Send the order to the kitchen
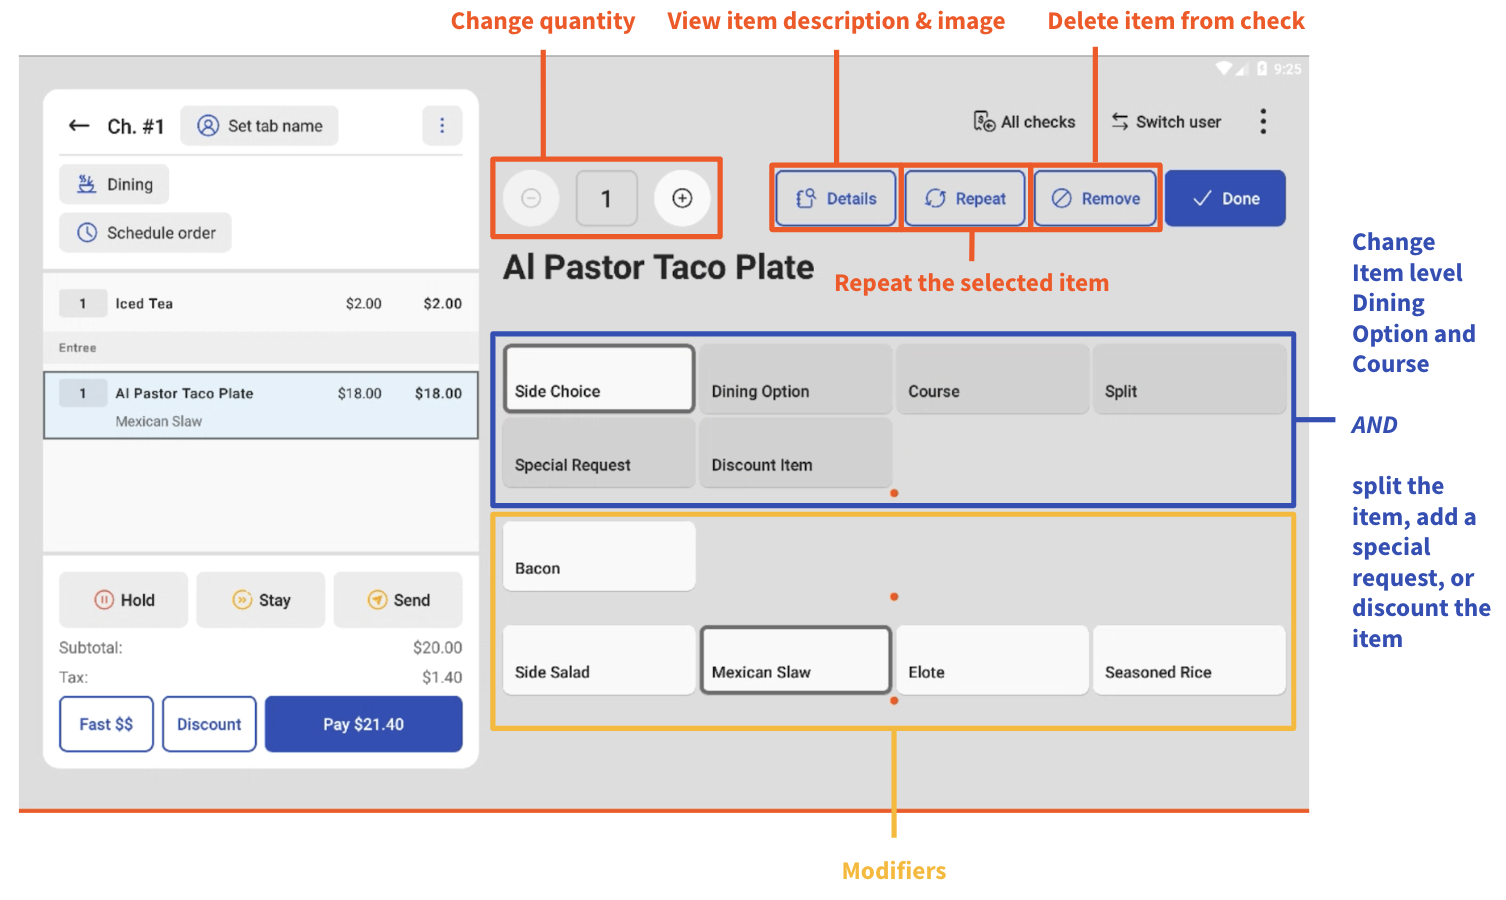This screenshot has height=900, width=1506. click(x=398, y=600)
